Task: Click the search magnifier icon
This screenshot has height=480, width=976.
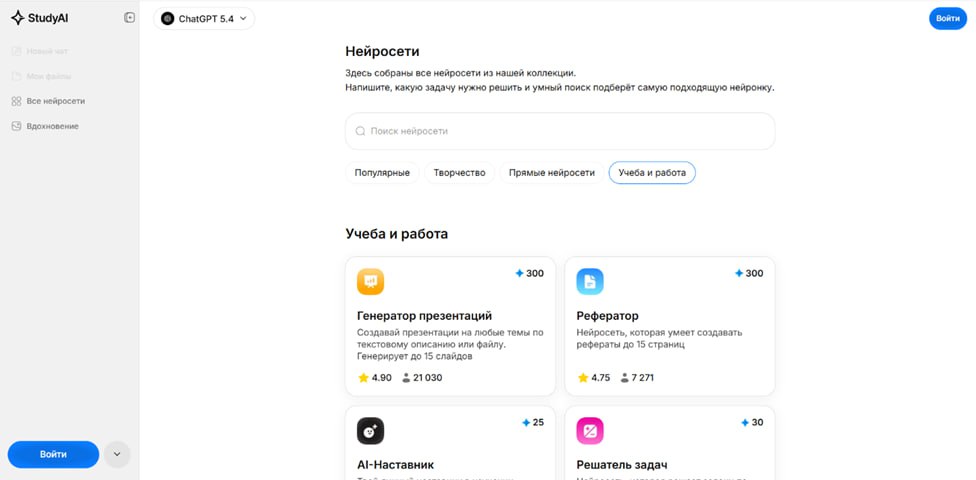Action: 361,131
